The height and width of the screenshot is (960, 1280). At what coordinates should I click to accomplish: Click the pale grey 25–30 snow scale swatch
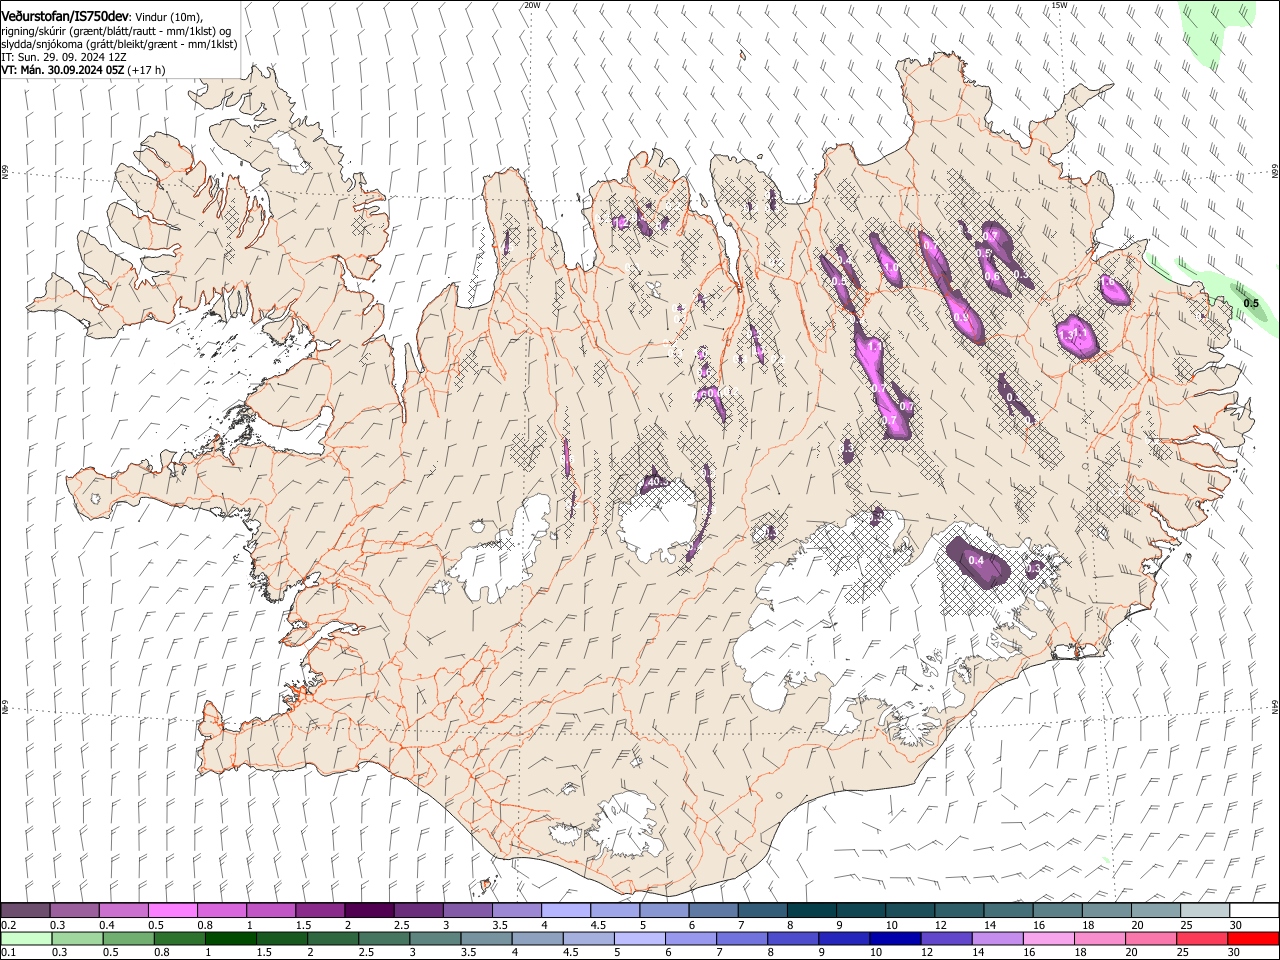[1204, 910]
